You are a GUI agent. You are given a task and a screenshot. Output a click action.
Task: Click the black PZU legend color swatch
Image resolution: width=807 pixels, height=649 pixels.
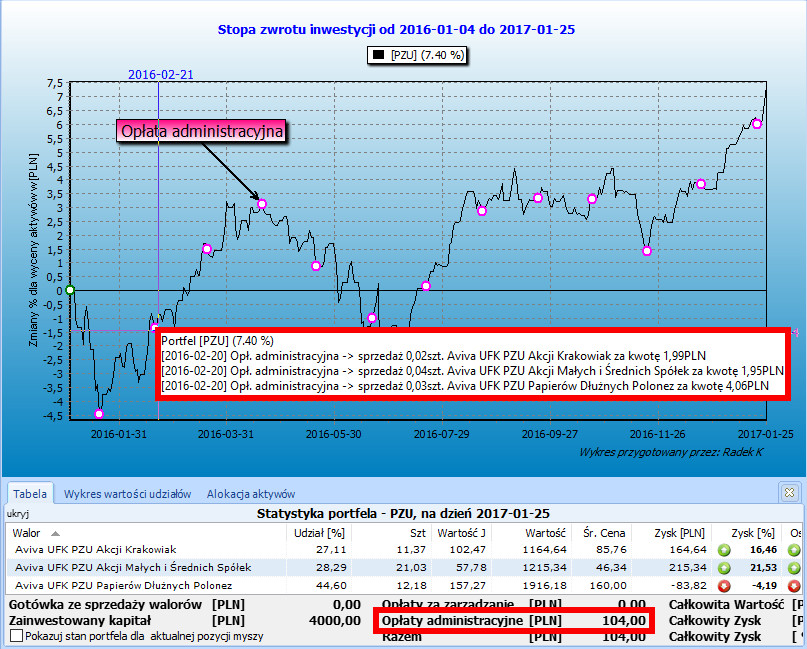(378, 55)
